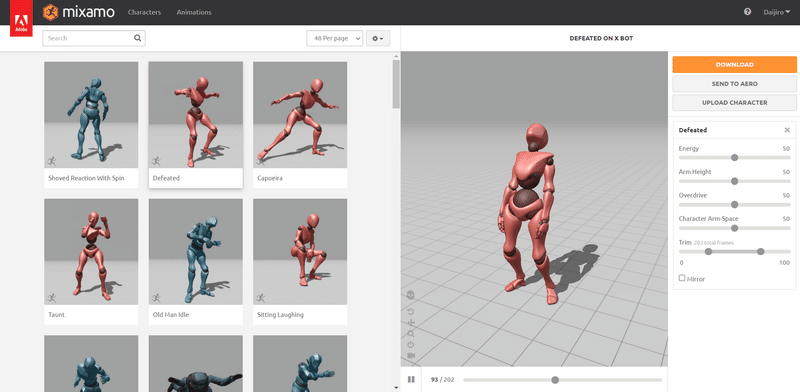Go to the Animations tab

[x=194, y=12]
